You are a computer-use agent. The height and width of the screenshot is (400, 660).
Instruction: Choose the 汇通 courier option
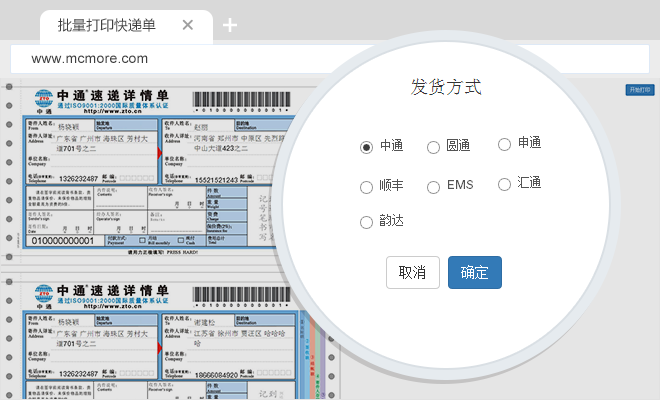pyautogui.click(x=505, y=184)
